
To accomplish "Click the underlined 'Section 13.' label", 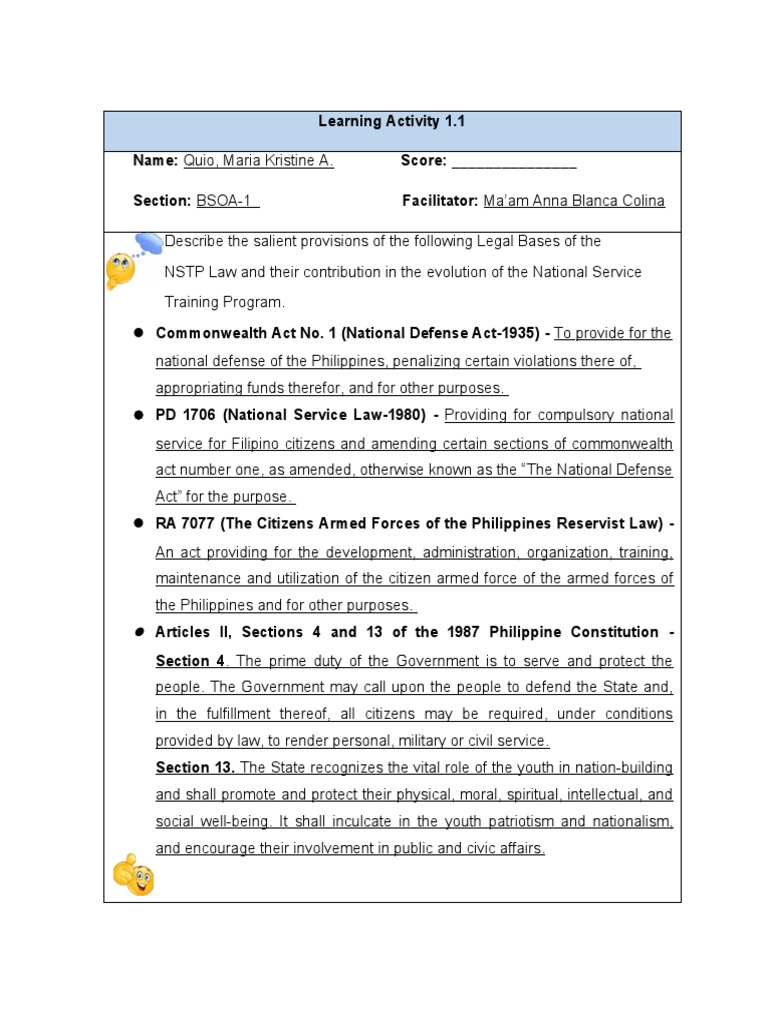I will point(195,767).
